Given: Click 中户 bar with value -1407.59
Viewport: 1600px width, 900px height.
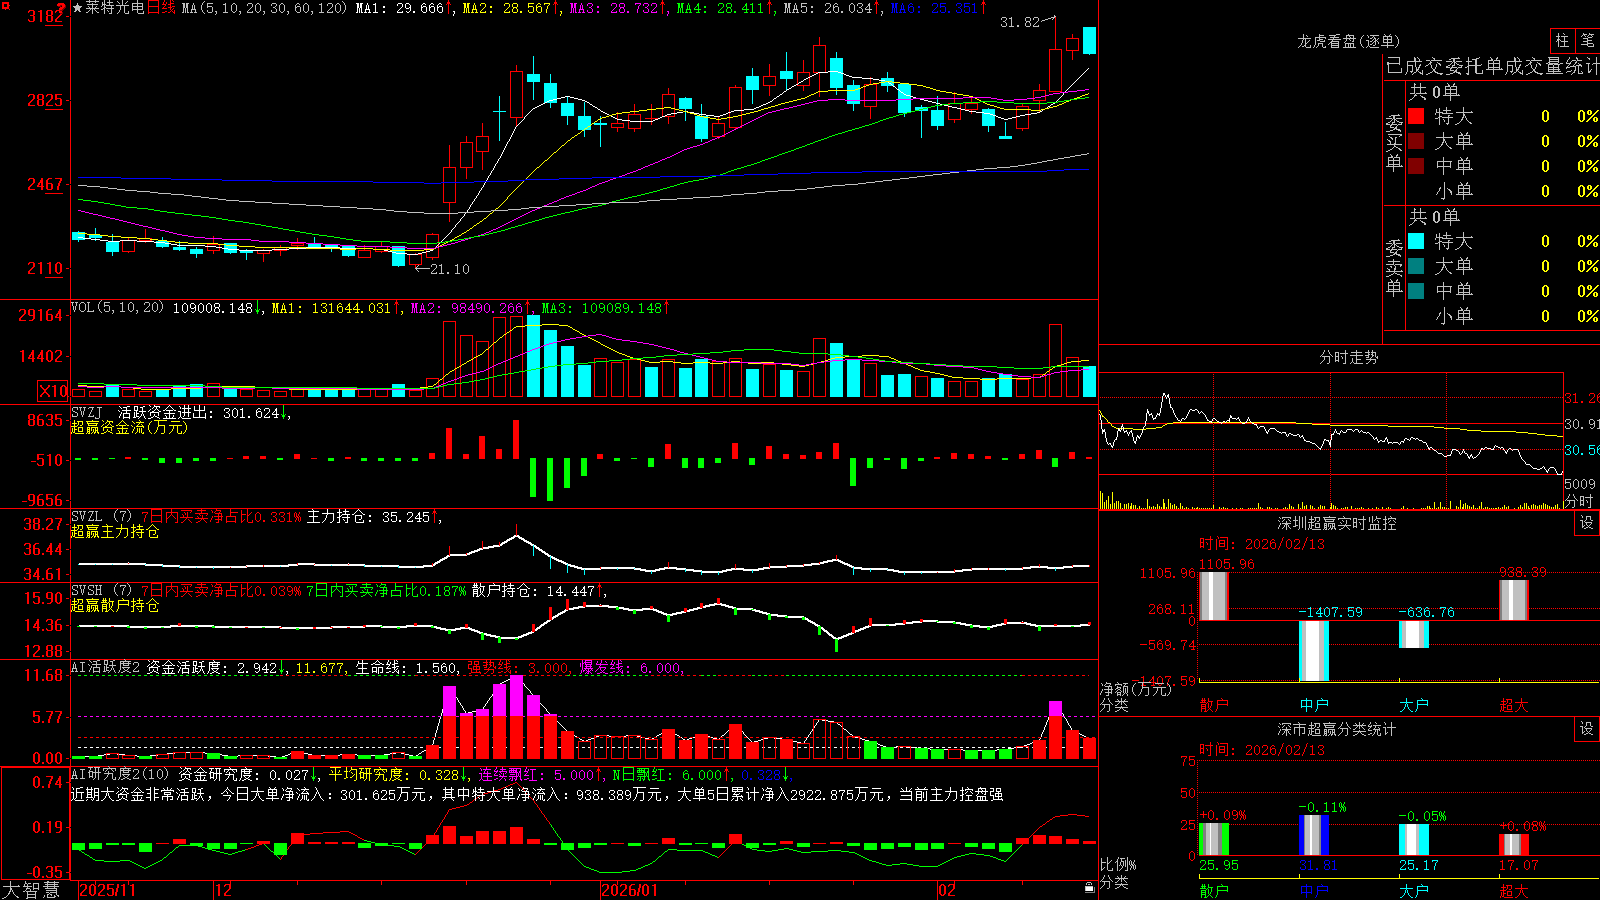Looking at the screenshot, I should click(1314, 651).
